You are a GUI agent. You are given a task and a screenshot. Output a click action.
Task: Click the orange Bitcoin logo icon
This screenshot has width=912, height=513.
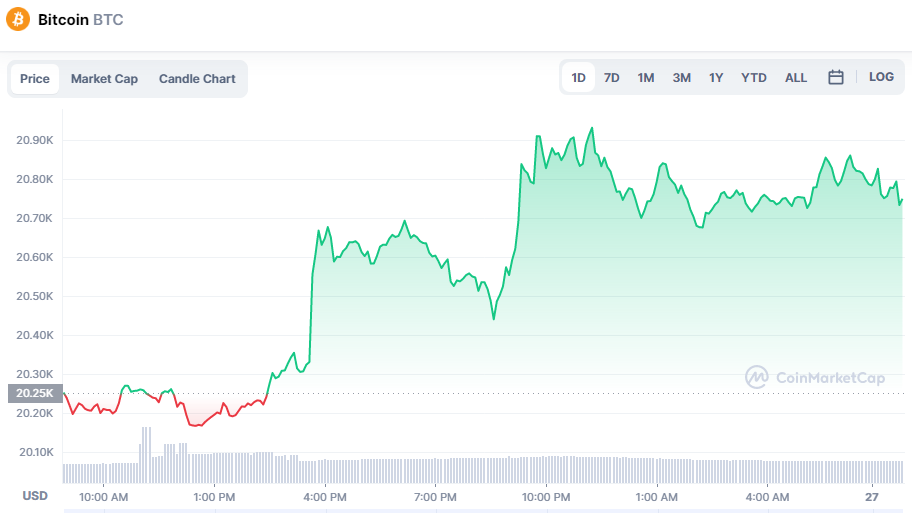(18, 19)
